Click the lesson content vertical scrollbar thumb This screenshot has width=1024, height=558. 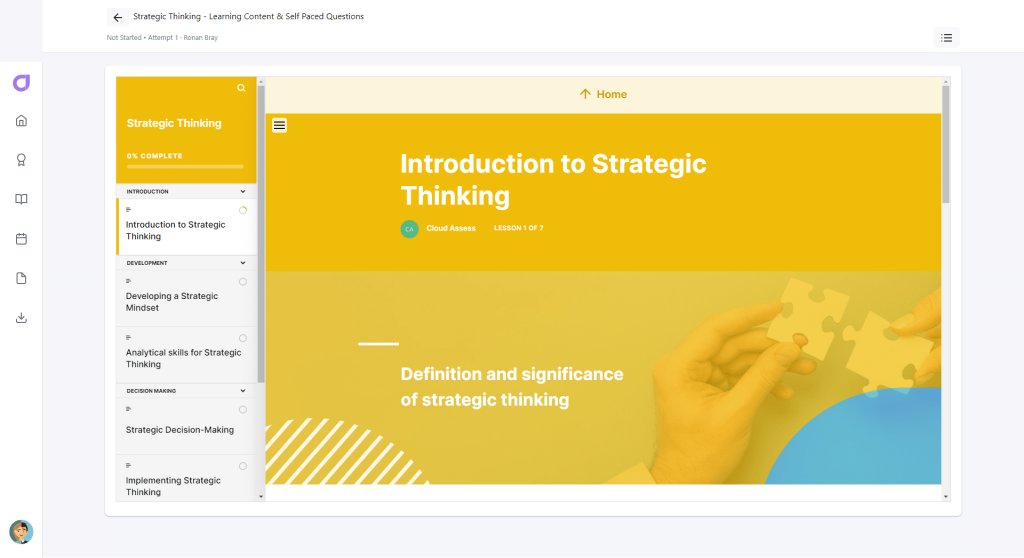(946, 144)
